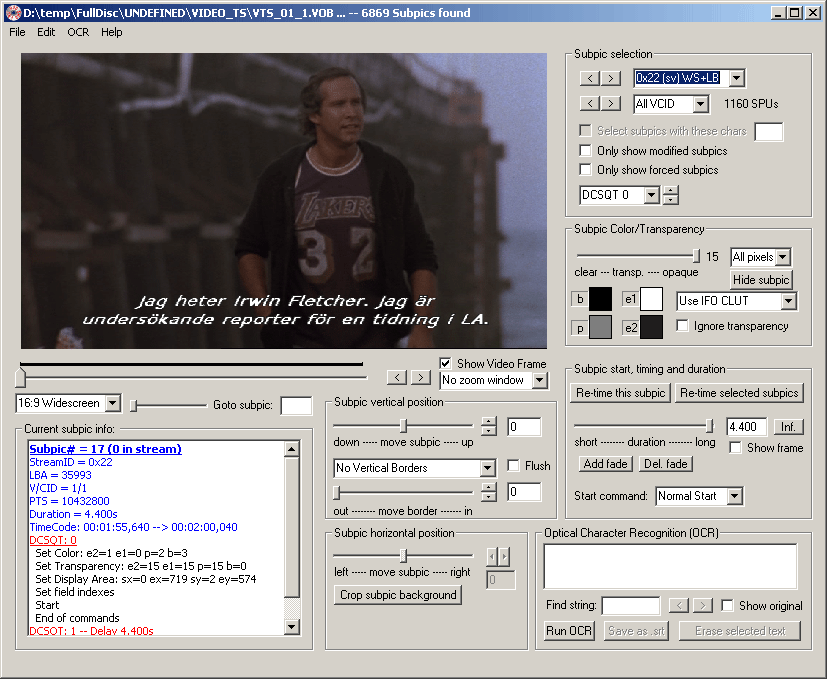
Task: Click the transparency slider handle
Action: click(x=696, y=256)
